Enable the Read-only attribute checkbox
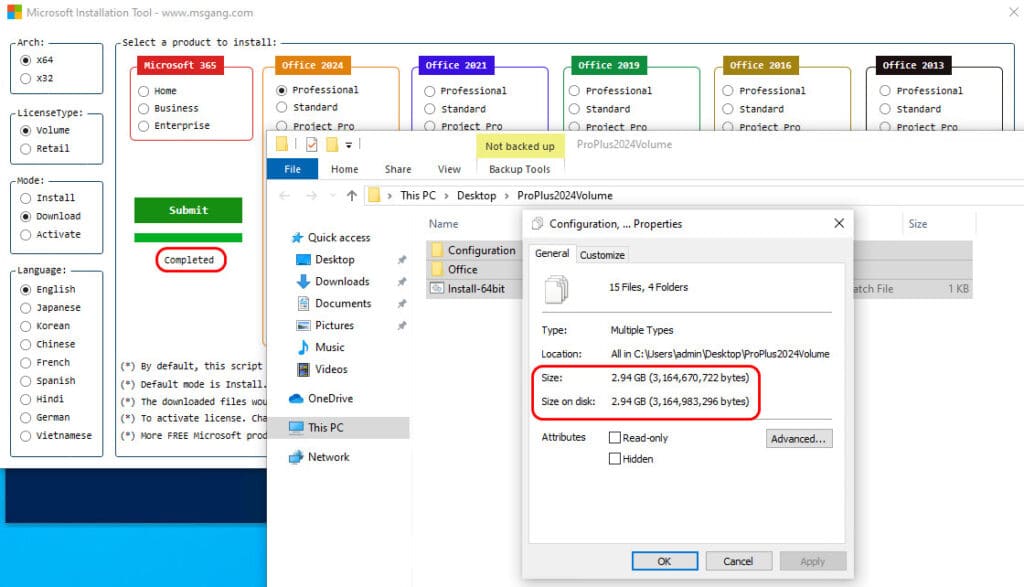1024x587 pixels. [x=615, y=438]
